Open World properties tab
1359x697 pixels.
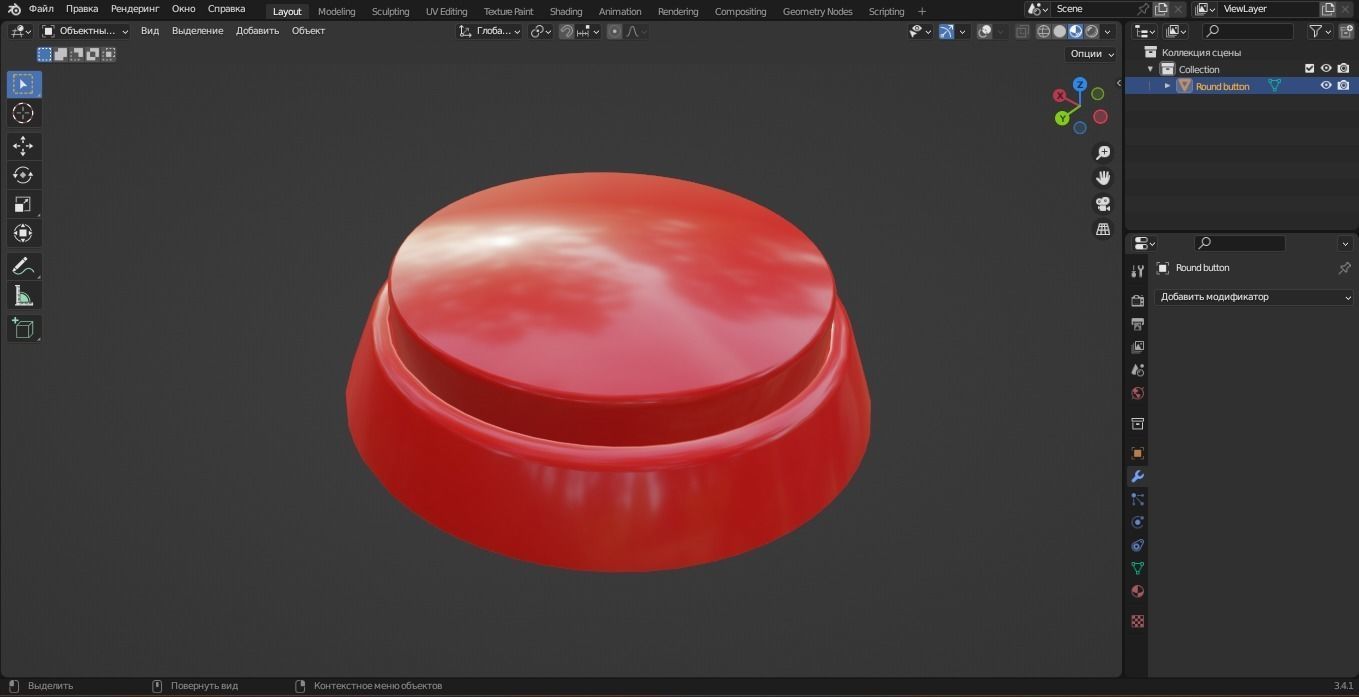1137,393
